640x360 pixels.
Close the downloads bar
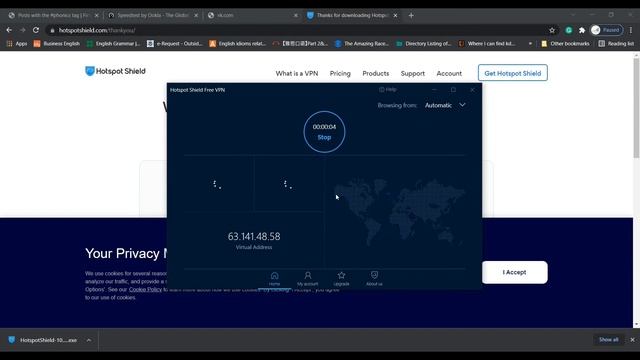pyautogui.click(x=632, y=340)
